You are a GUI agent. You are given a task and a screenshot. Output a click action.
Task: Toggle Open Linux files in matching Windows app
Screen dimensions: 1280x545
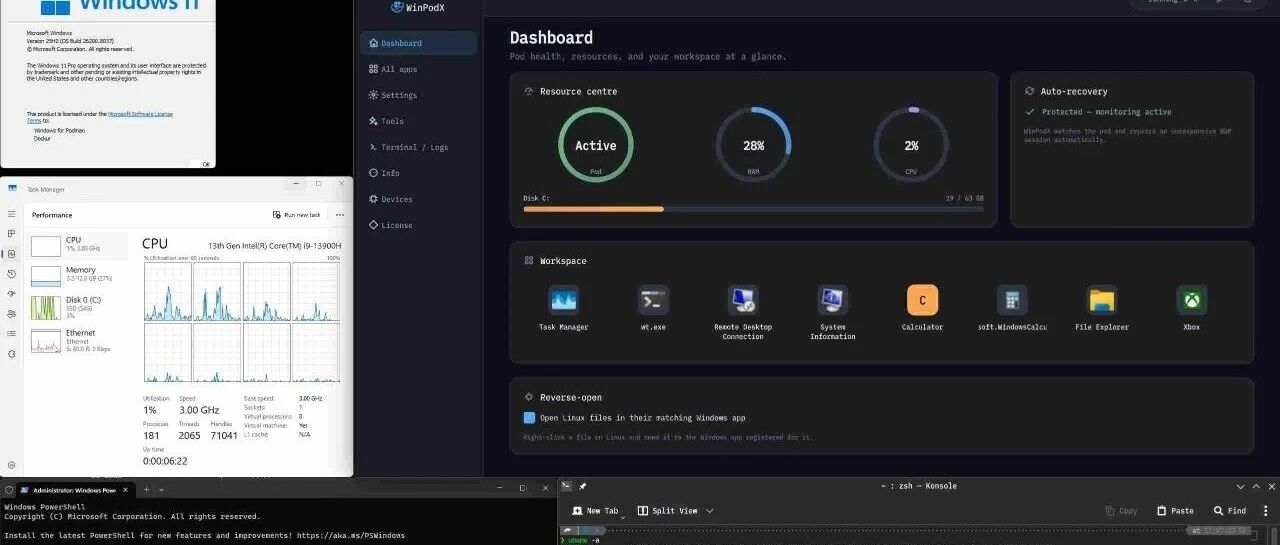click(529, 417)
